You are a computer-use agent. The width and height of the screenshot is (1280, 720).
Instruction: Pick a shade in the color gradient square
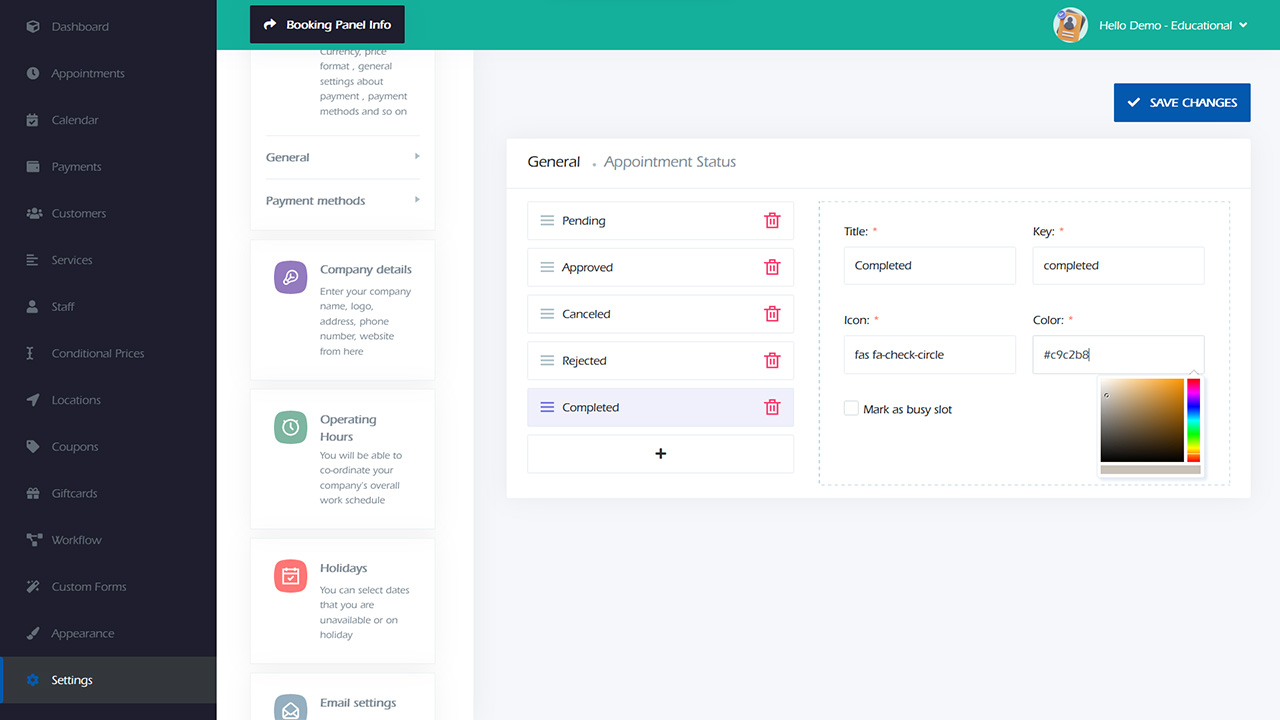1142,420
